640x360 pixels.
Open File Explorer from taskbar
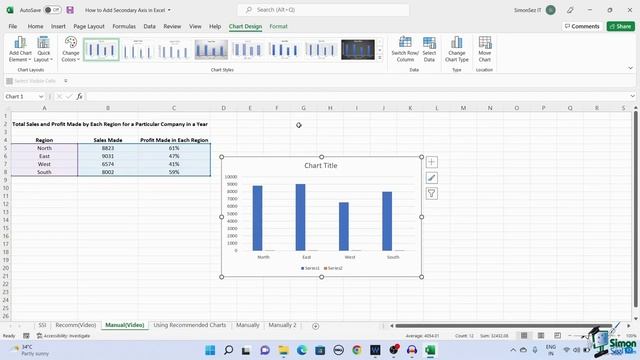coord(283,350)
